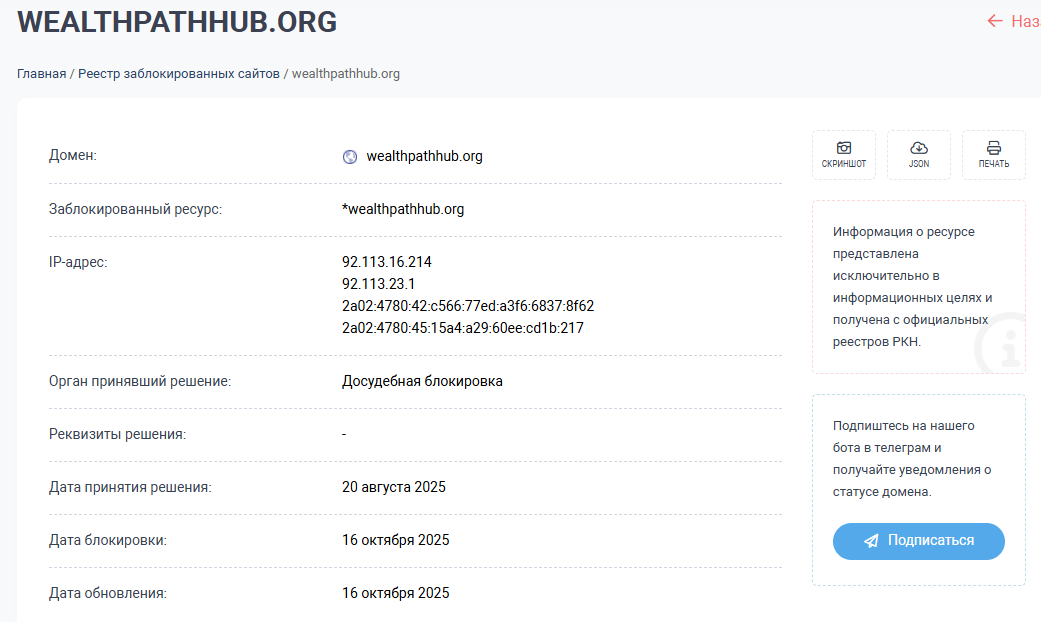Click wealthpathhub.org at the breadcrumb end
The image size is (1041, 622).
[346, 74]
